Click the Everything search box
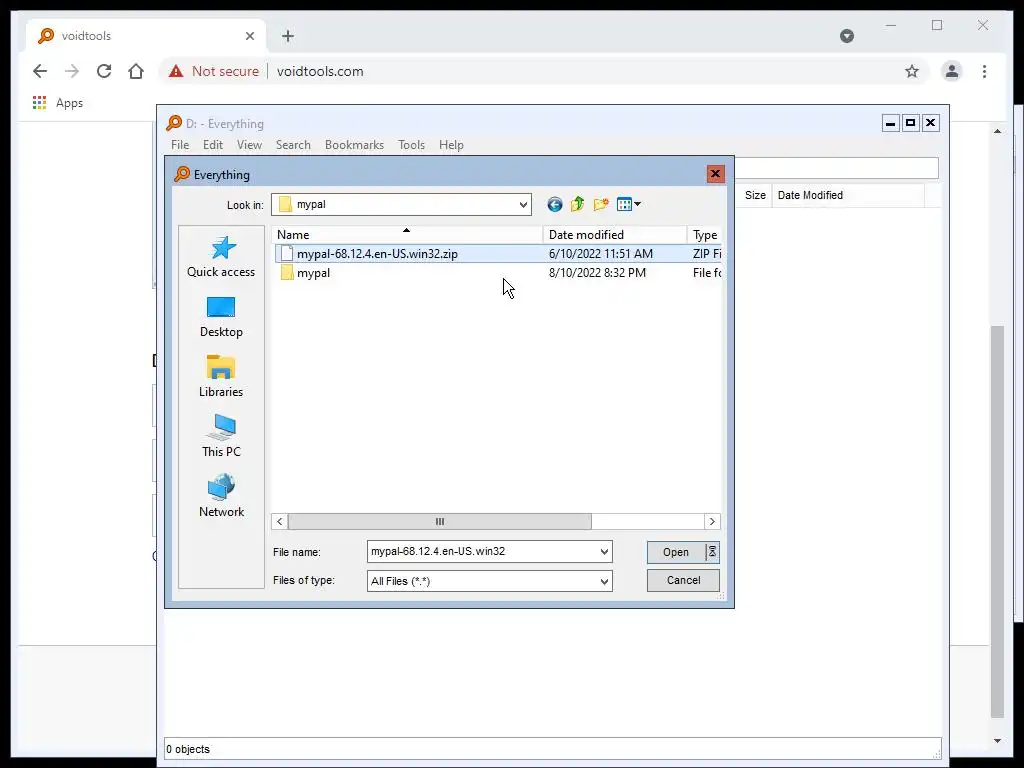 tap(836, 168)
